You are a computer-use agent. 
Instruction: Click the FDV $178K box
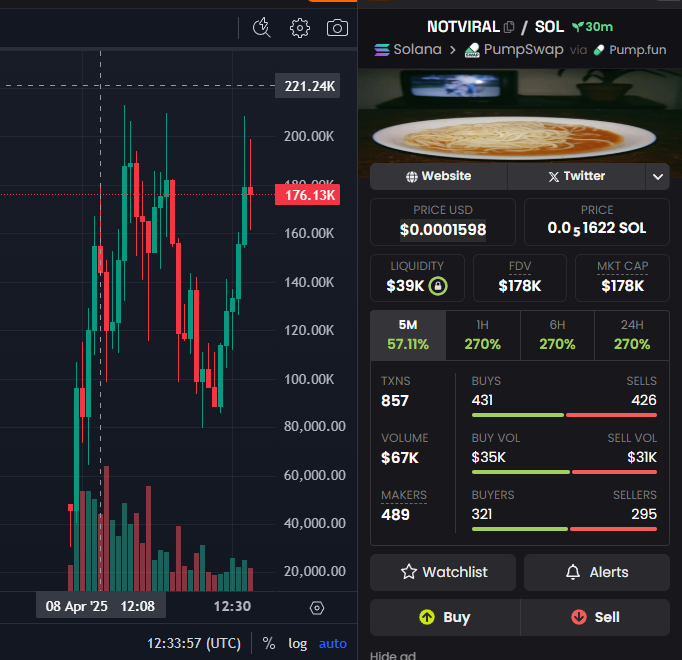(520, 278)
